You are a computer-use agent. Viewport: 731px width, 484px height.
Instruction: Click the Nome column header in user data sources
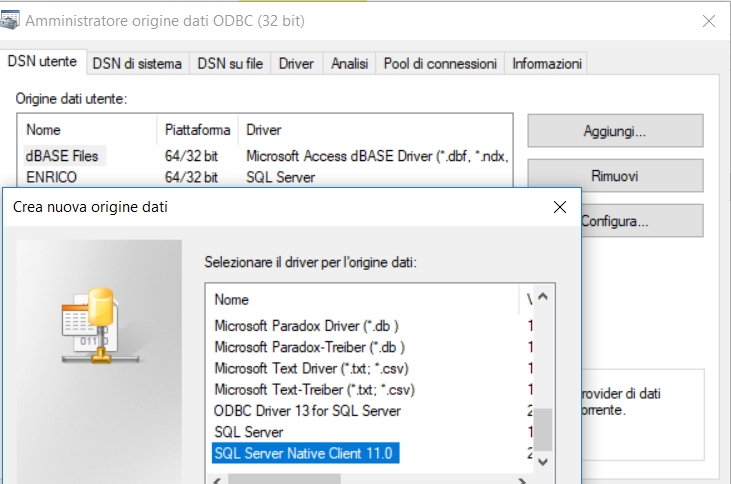87,130
